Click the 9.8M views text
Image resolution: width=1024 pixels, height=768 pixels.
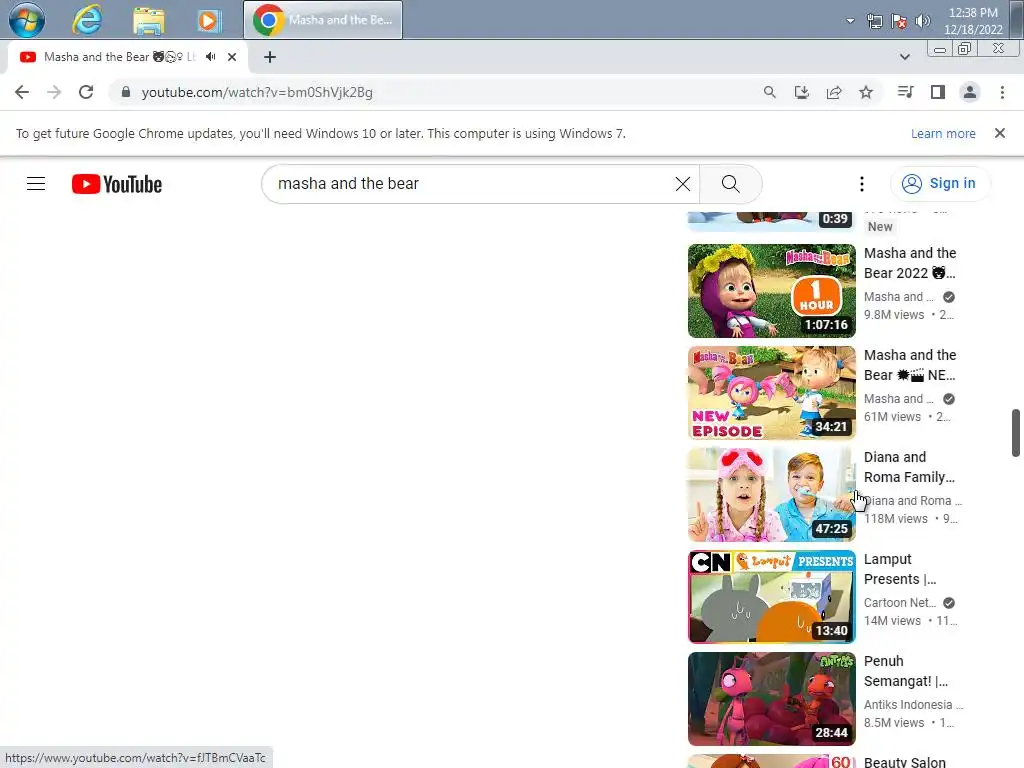894,315
